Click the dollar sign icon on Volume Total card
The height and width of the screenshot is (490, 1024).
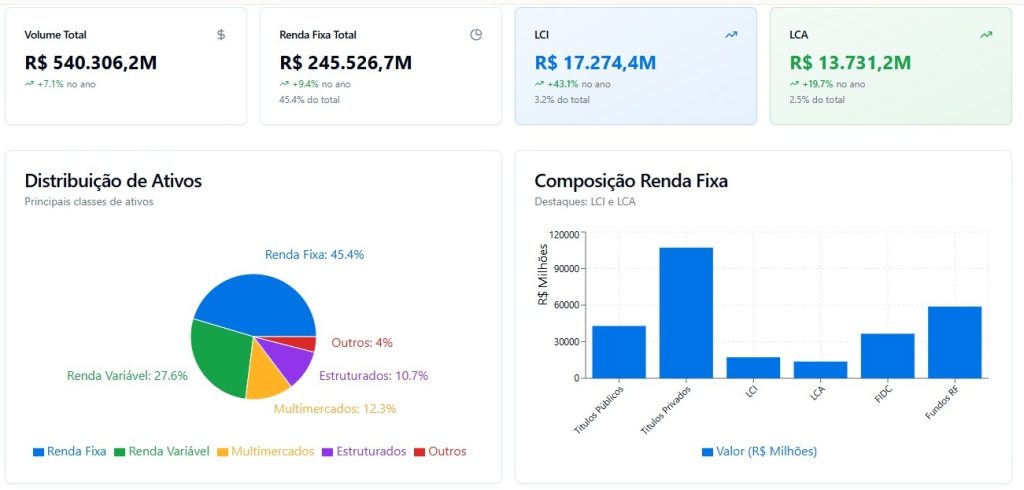pyautogui.click(x=221, y=35)
